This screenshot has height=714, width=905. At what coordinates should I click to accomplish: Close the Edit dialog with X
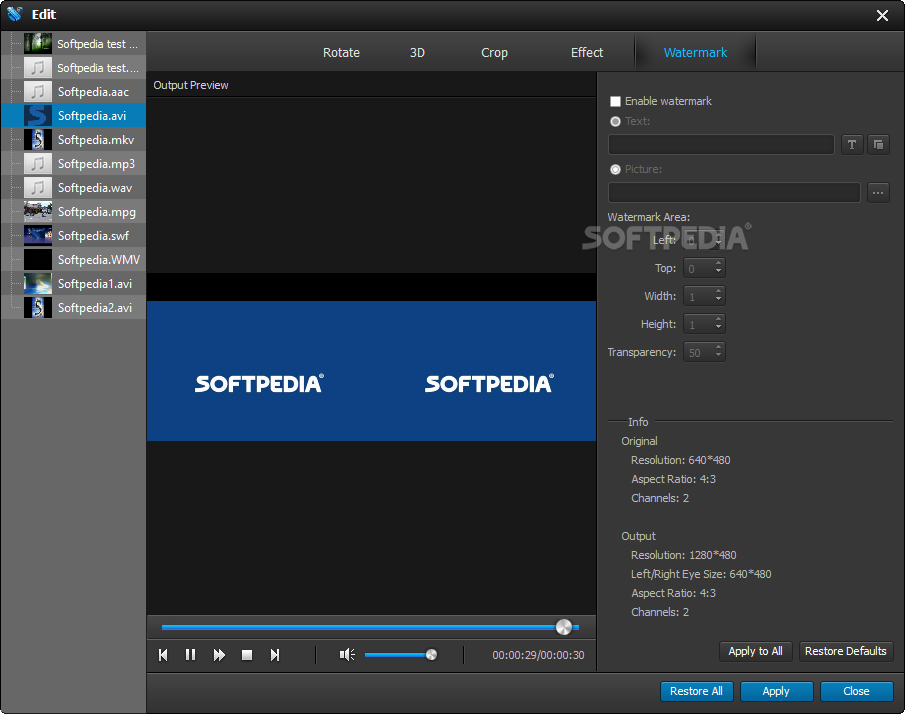(x=882, y=16)
